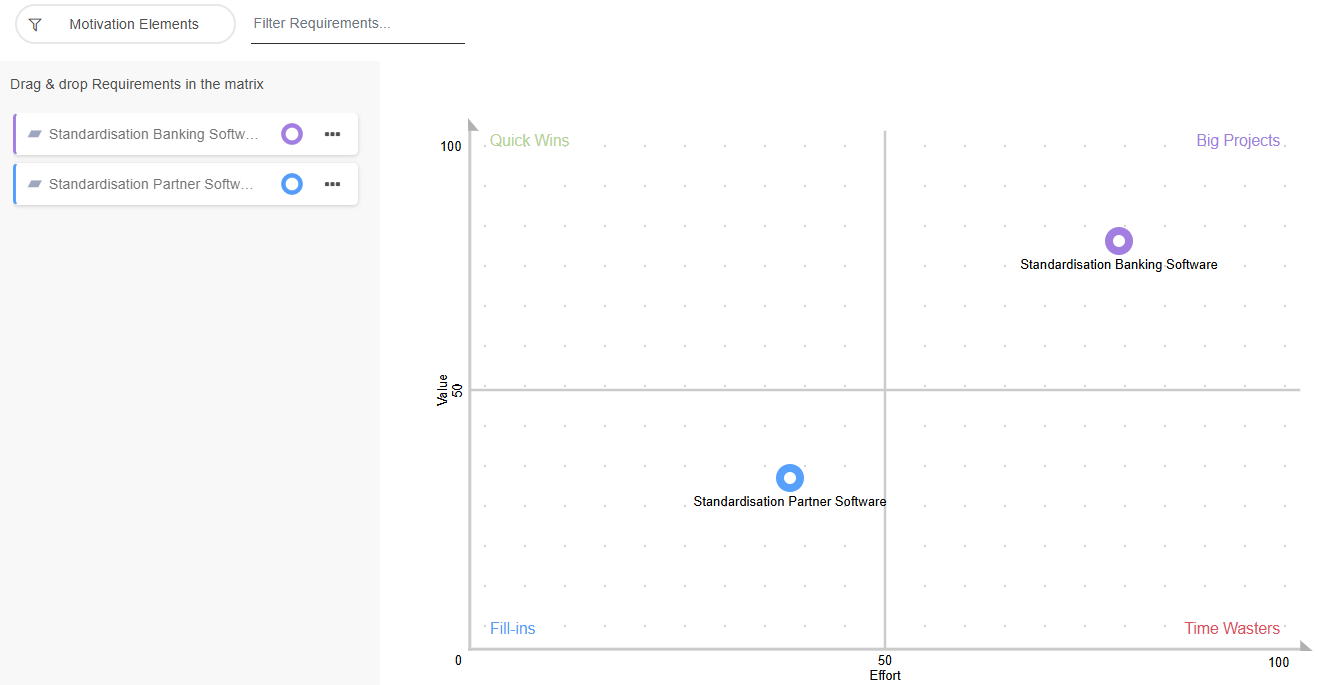1318x685 pixels.
Task: Open three-dot menu for Standardisation Banking Software
Action: tap(333, 134)
